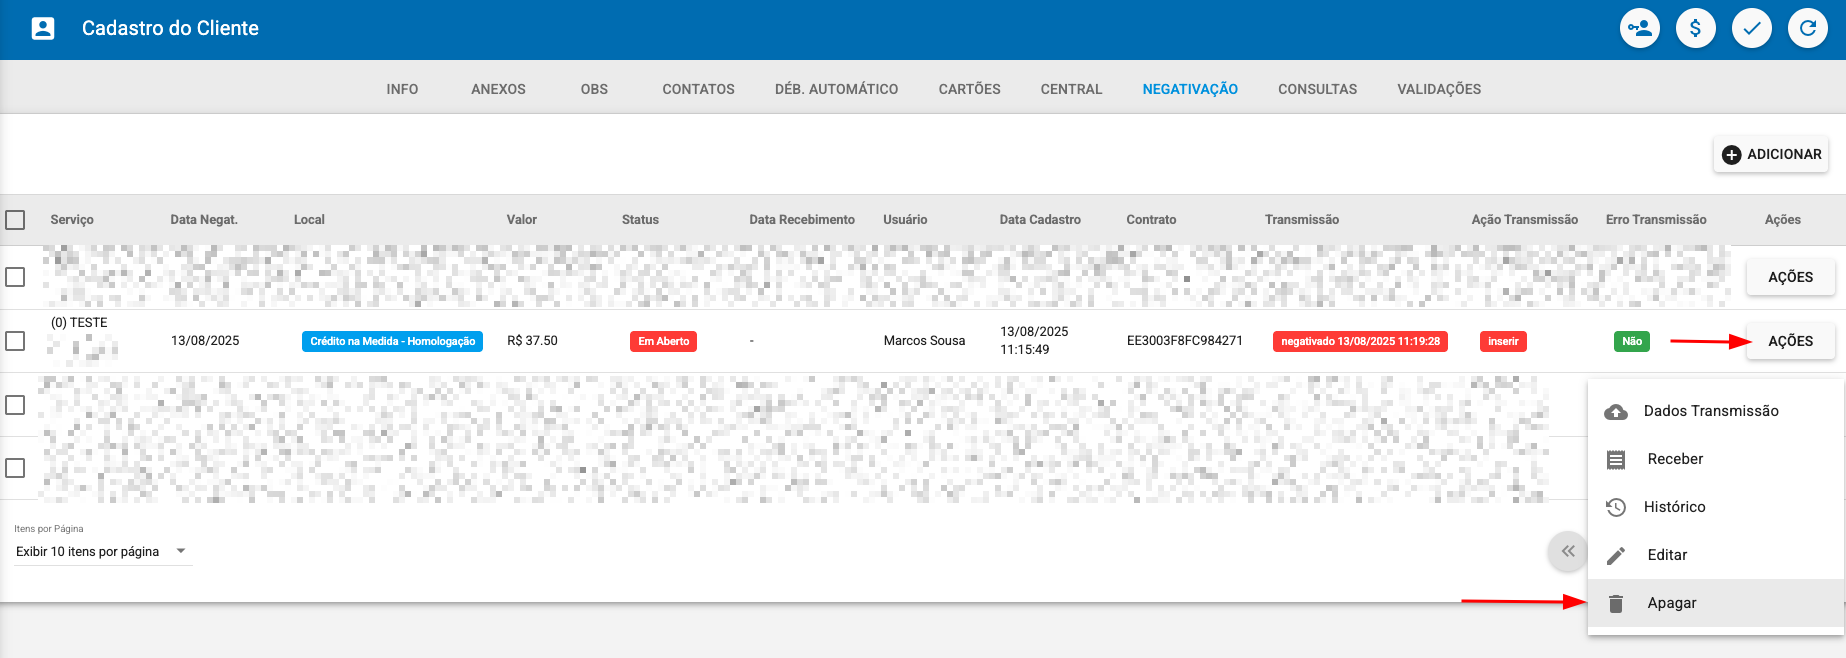
Task: Switch to the CENTRAL tab
Action: [1071, 89]
